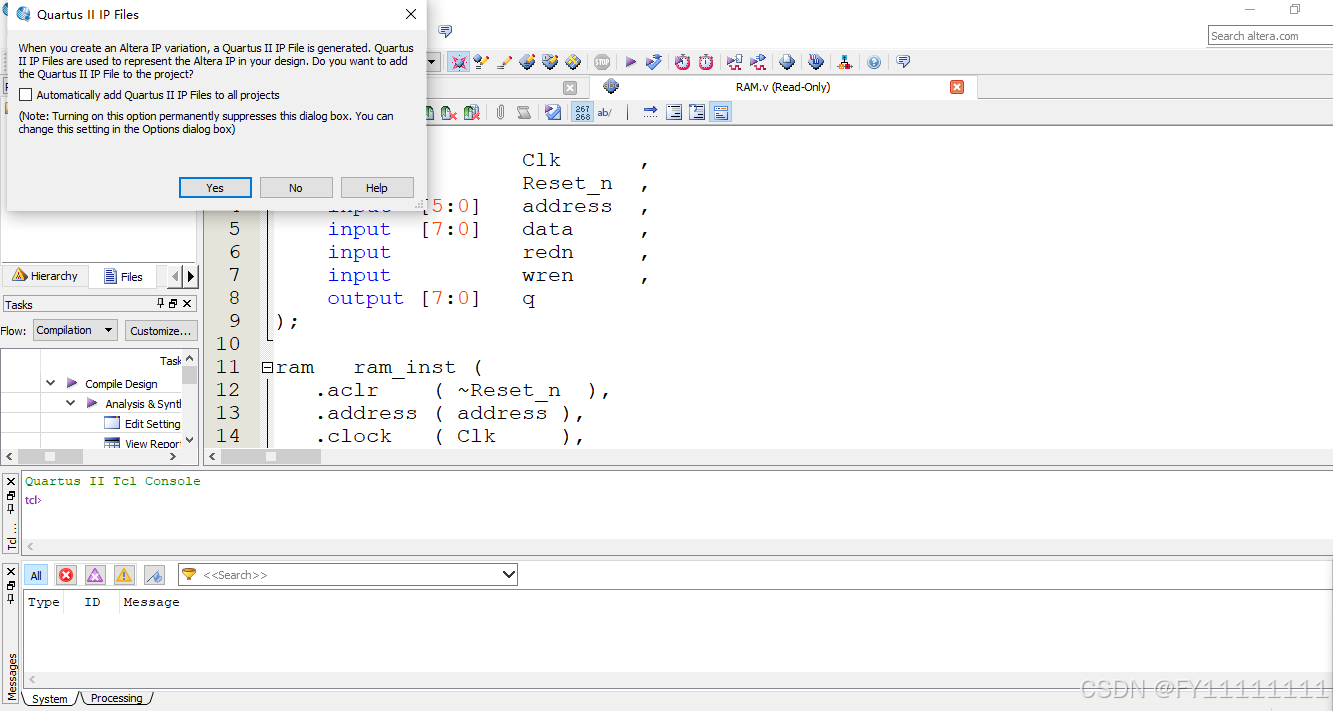The width and height of the screenshot is (1333, 711).
Task: Click the checkmark analyze file editor icon
Action: 553,112
